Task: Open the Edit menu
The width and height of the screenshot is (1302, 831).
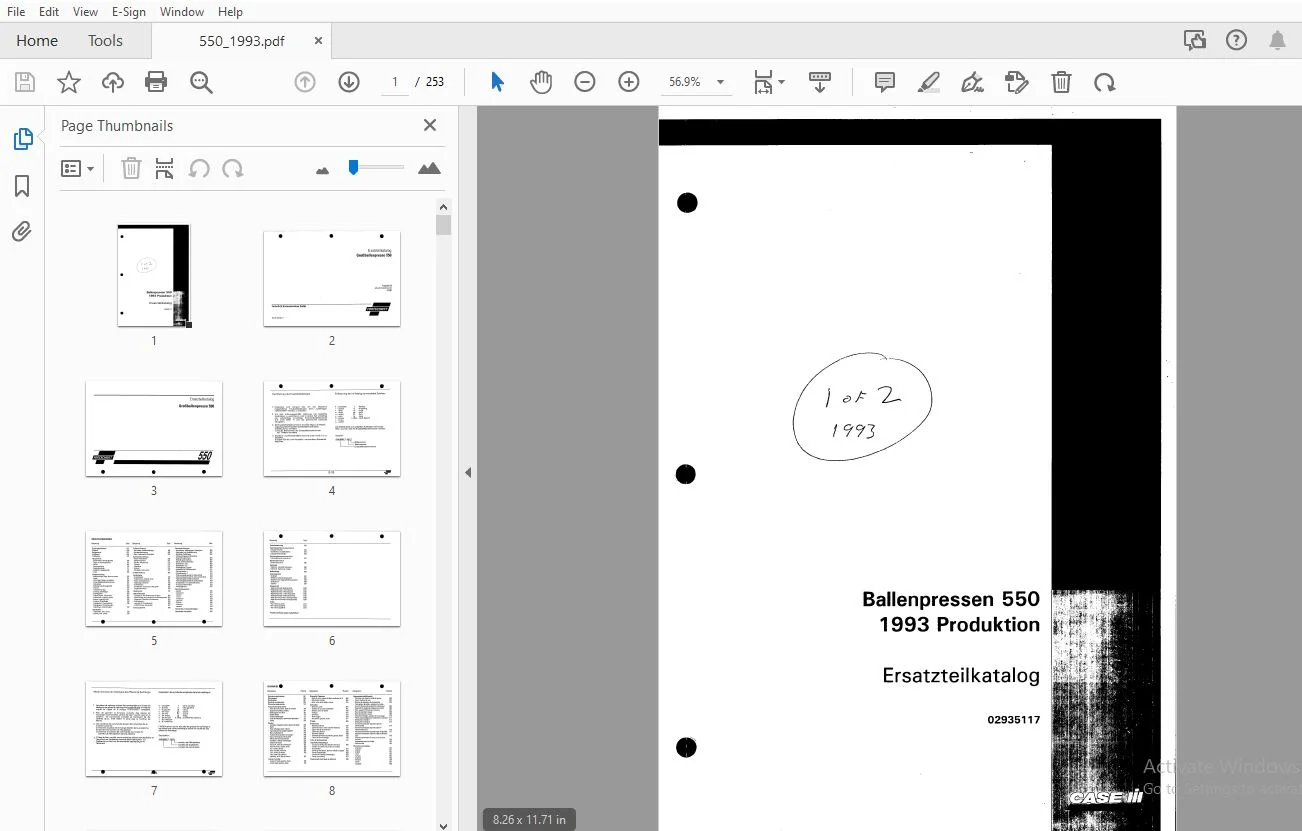Action: click(x=49, y=12)
